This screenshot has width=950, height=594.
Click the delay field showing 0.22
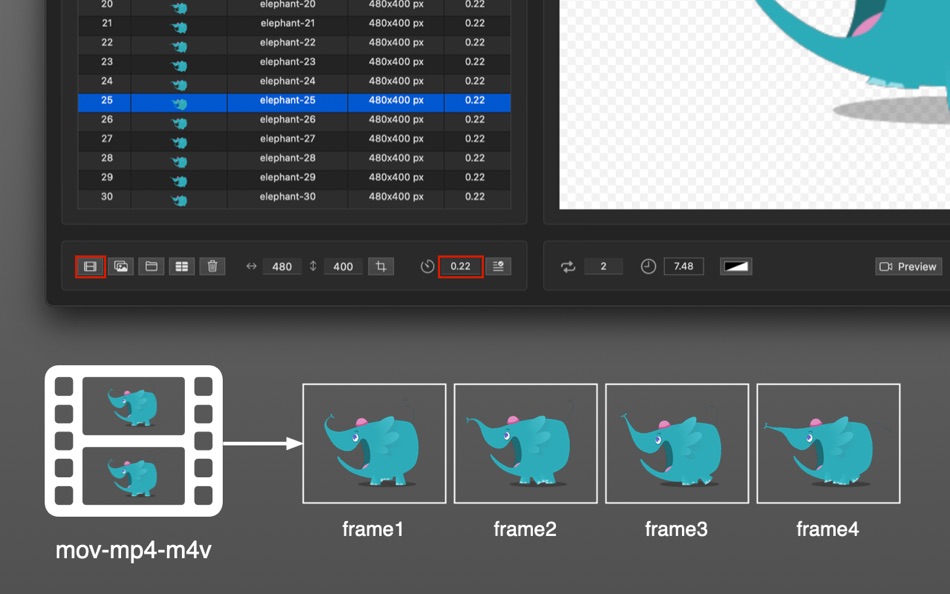[x=460, y=267]
